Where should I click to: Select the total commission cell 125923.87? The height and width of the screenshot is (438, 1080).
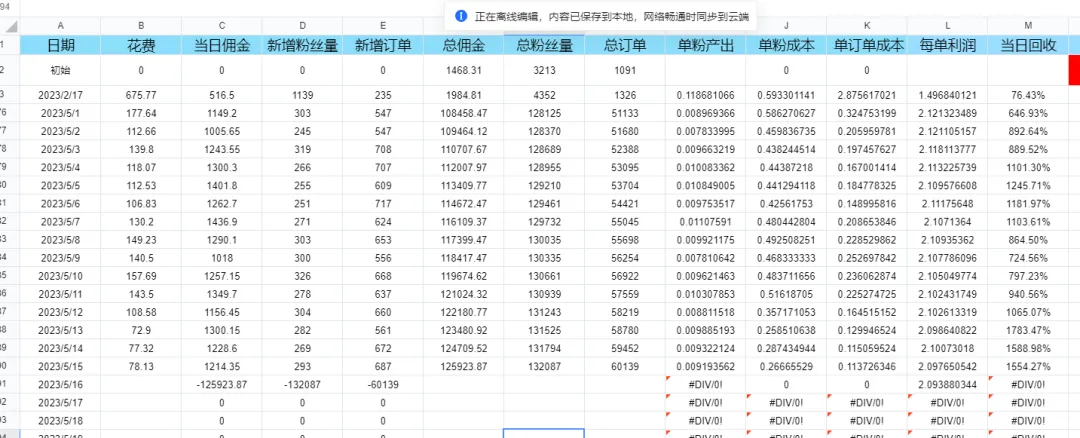click(464, 368)
